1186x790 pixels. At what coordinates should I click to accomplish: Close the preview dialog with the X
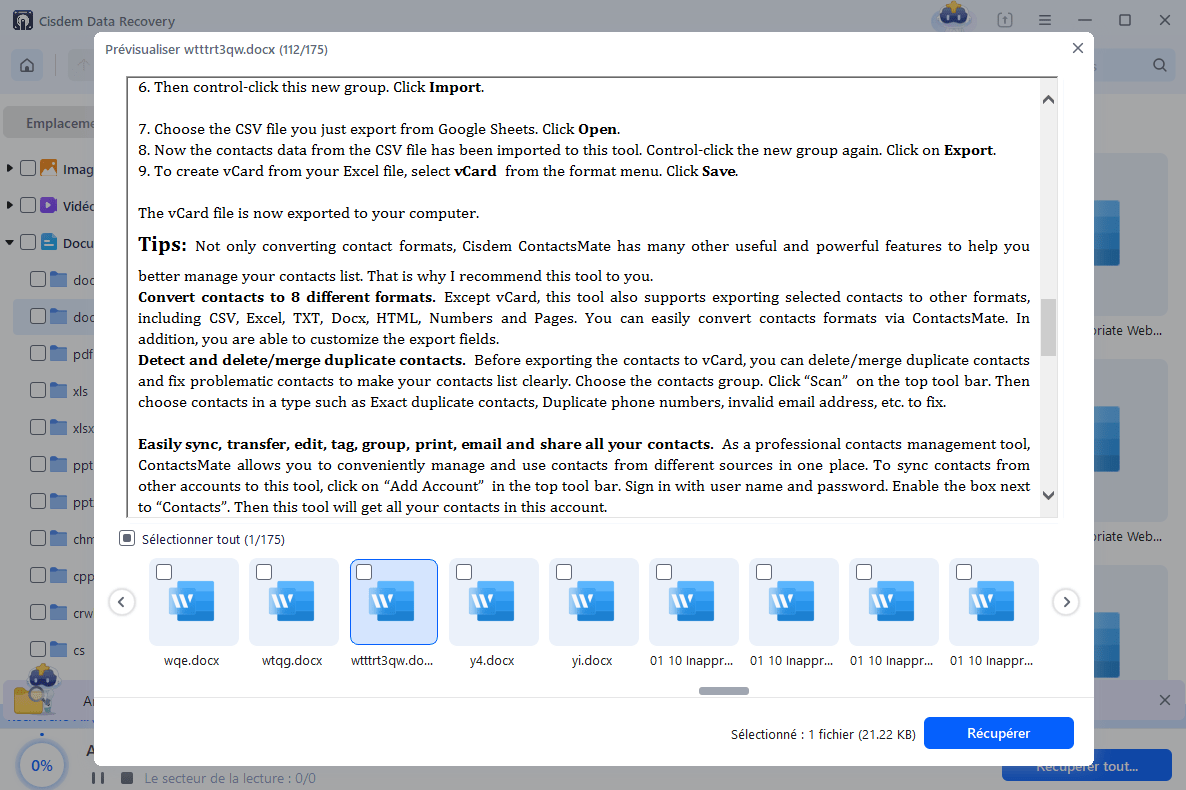(1078, 48)
